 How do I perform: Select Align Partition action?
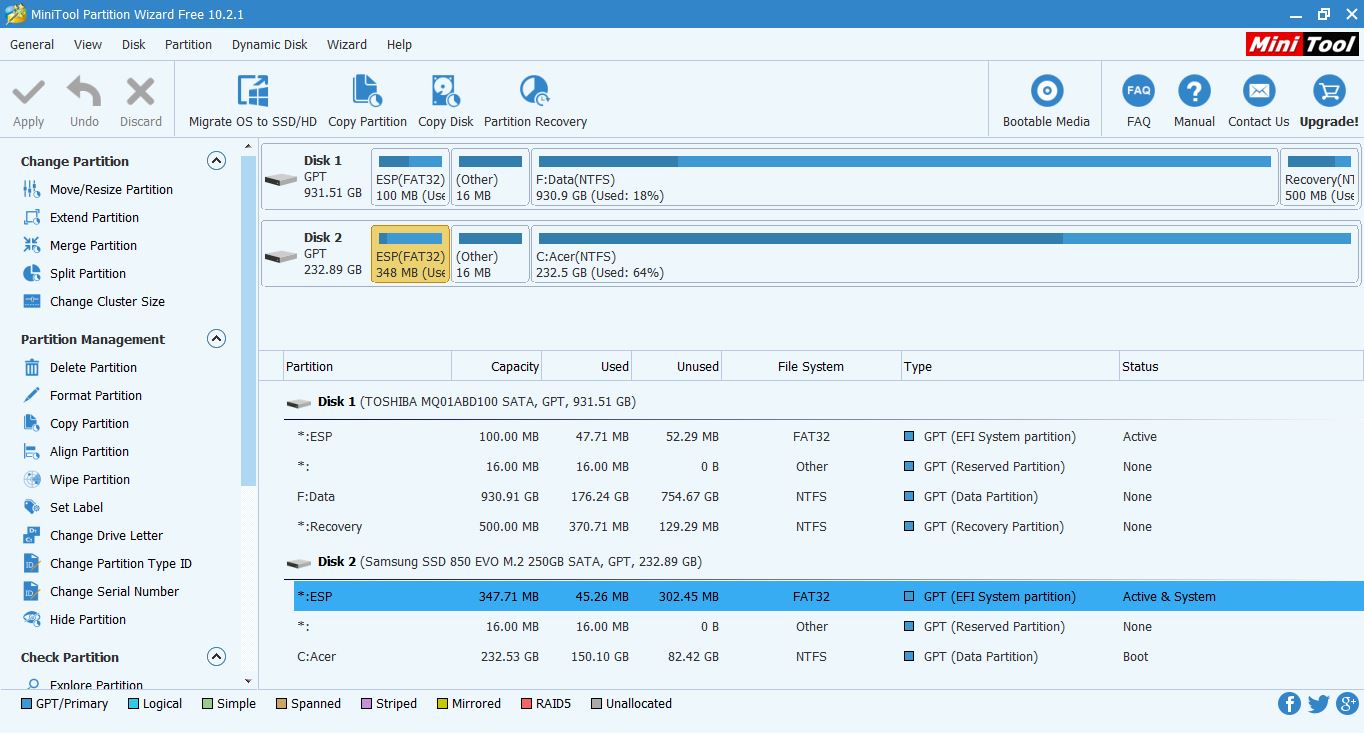pos(89,451)
